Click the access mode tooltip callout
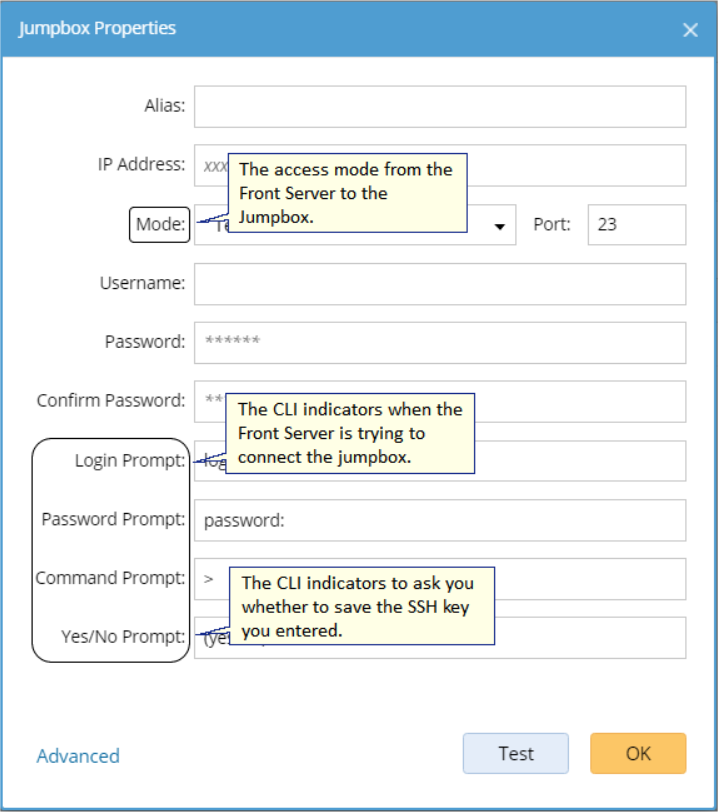The height and width of the screenshot is (812, 718). 348,193
